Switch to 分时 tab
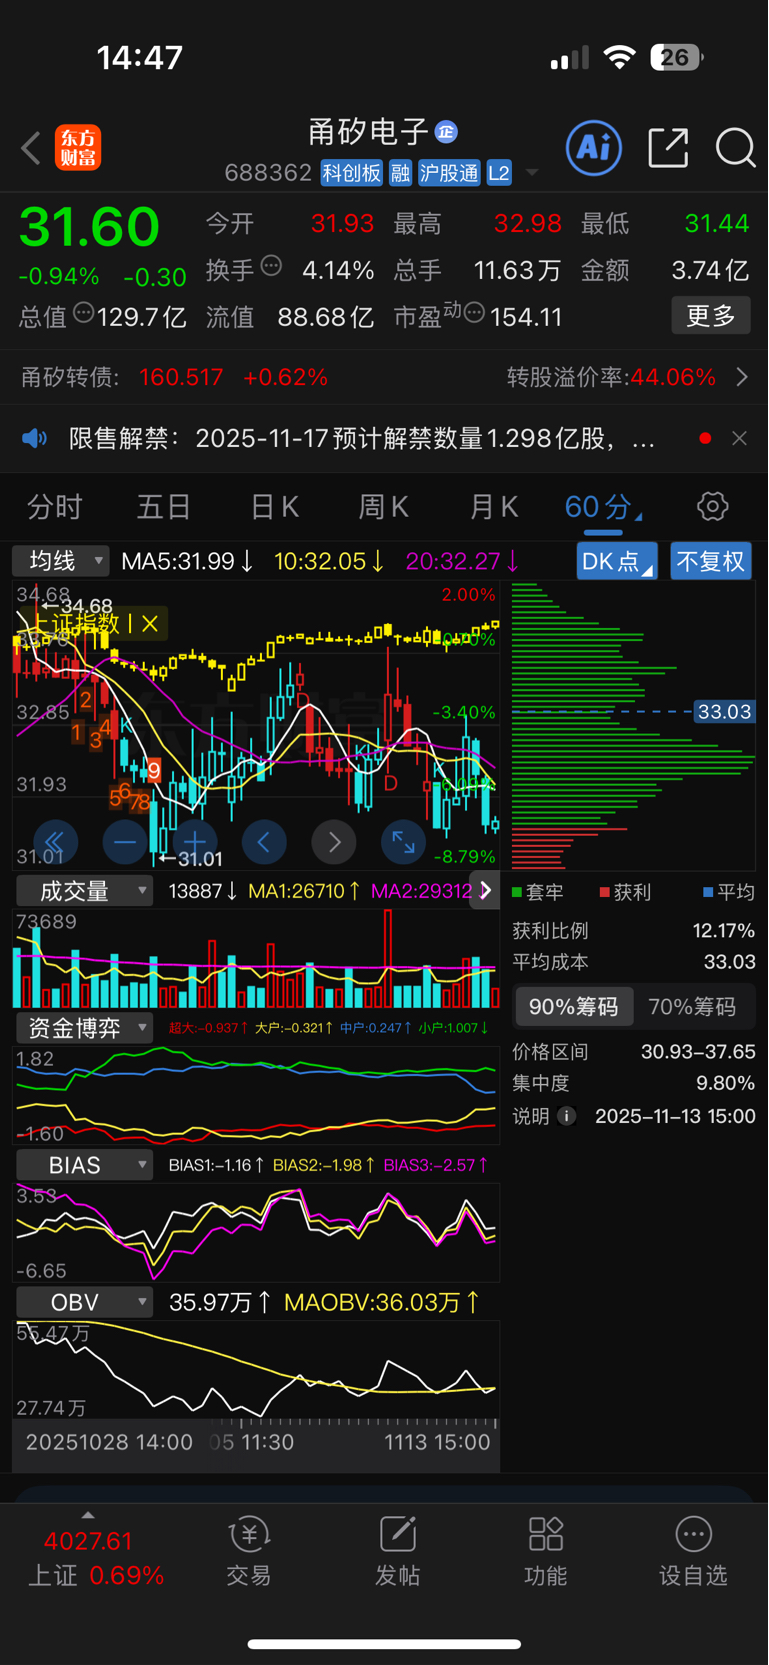769x1665 pixels. pos(54,507)
